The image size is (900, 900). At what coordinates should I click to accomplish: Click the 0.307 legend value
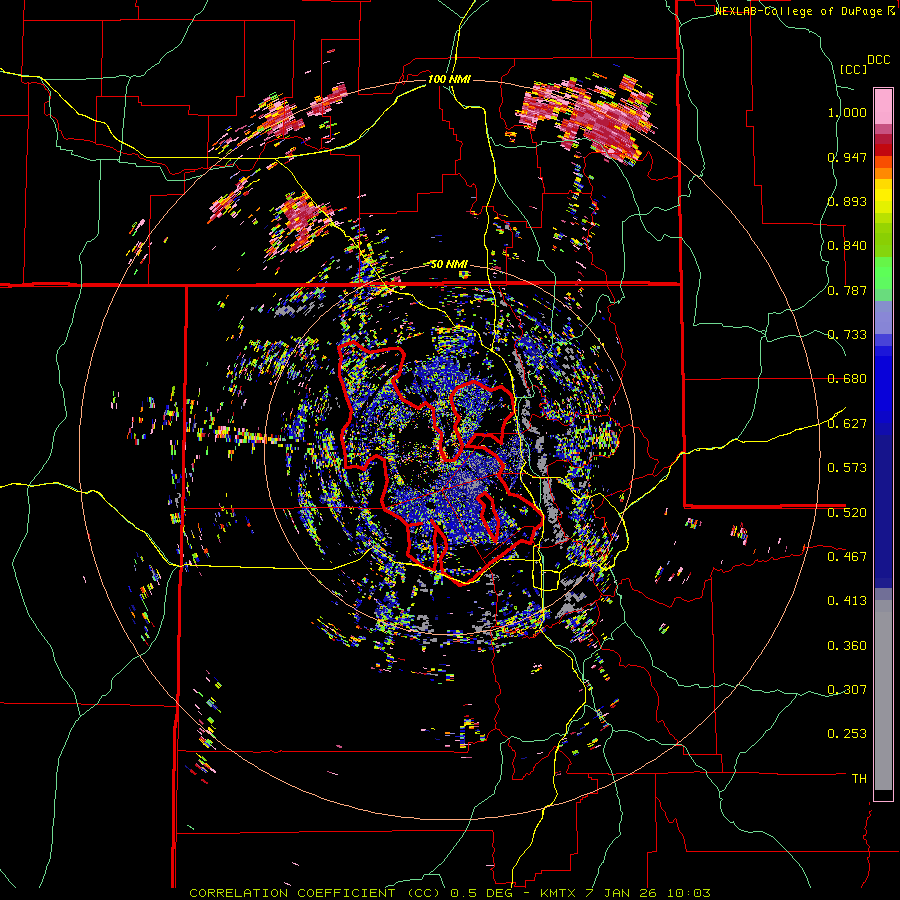point(847,690)
